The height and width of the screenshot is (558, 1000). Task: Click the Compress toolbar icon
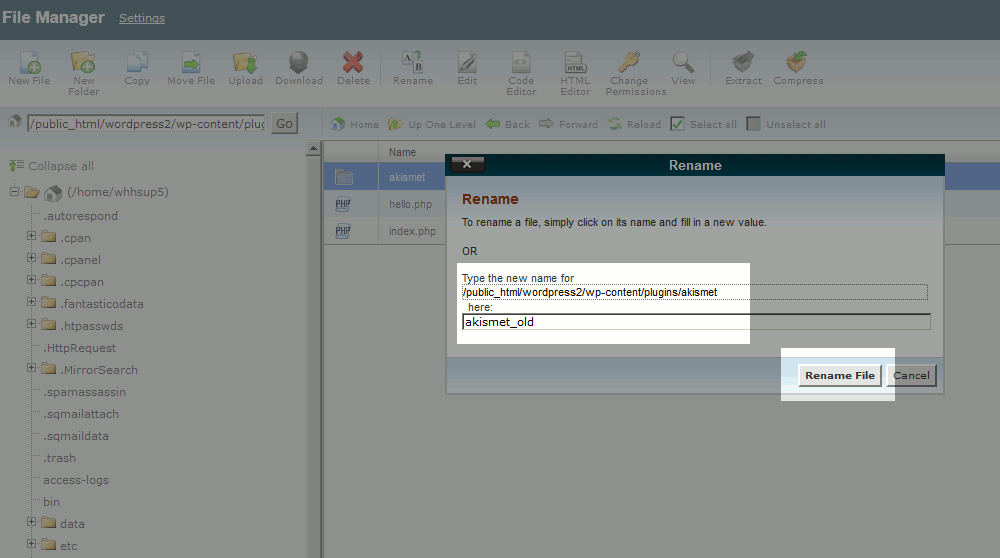tap(797, 65)
